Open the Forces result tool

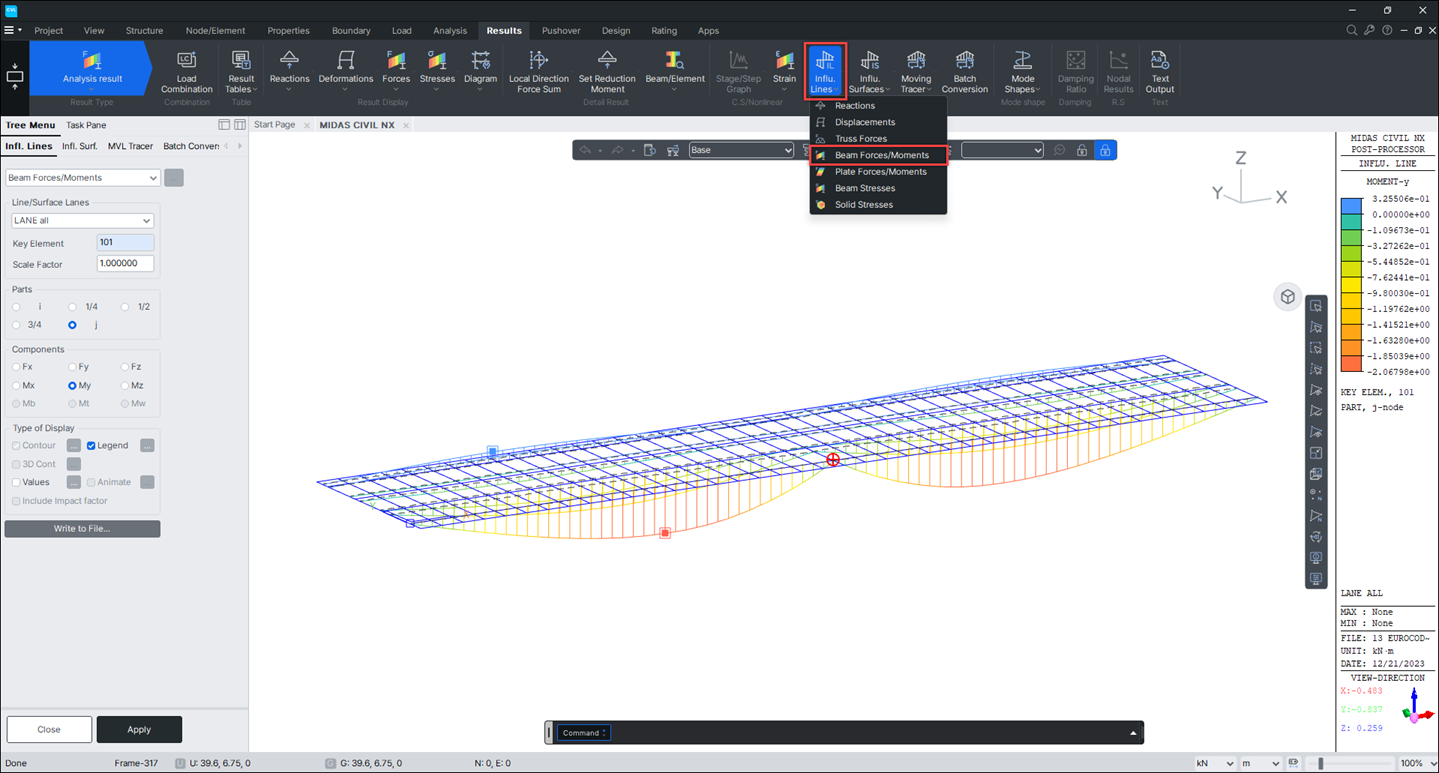click(x=396, y=72)
